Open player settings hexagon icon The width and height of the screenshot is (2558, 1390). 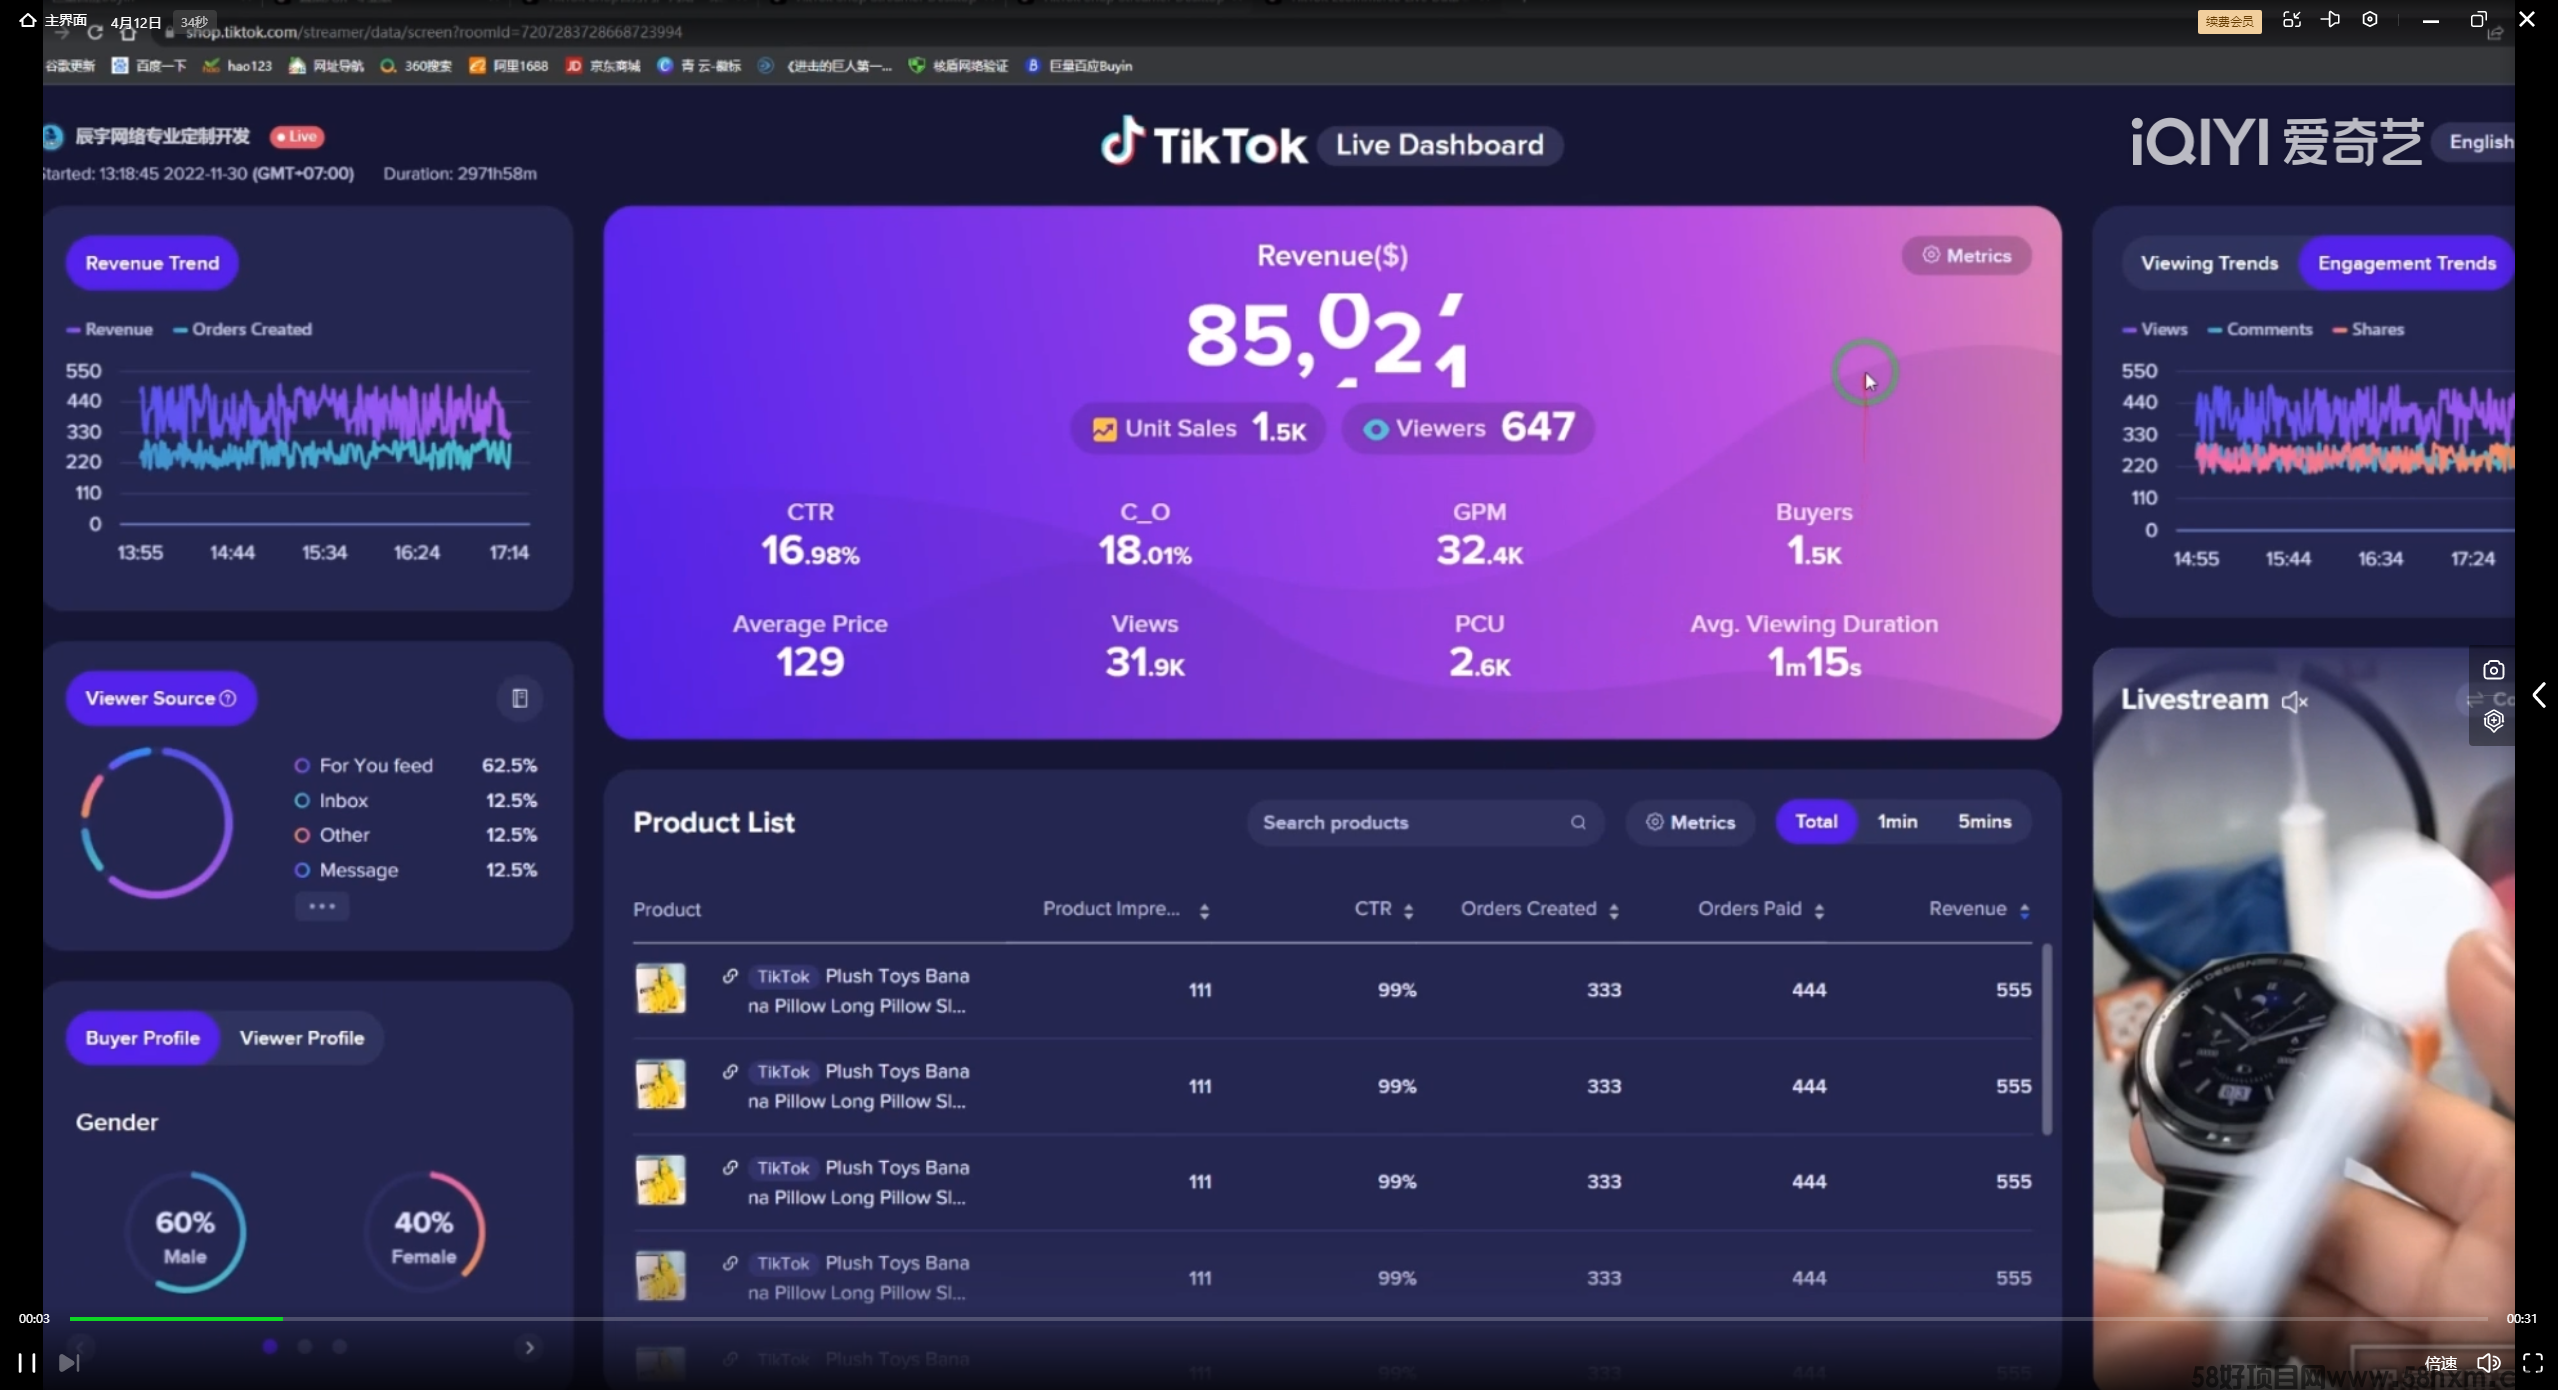tap(2370, 20)
